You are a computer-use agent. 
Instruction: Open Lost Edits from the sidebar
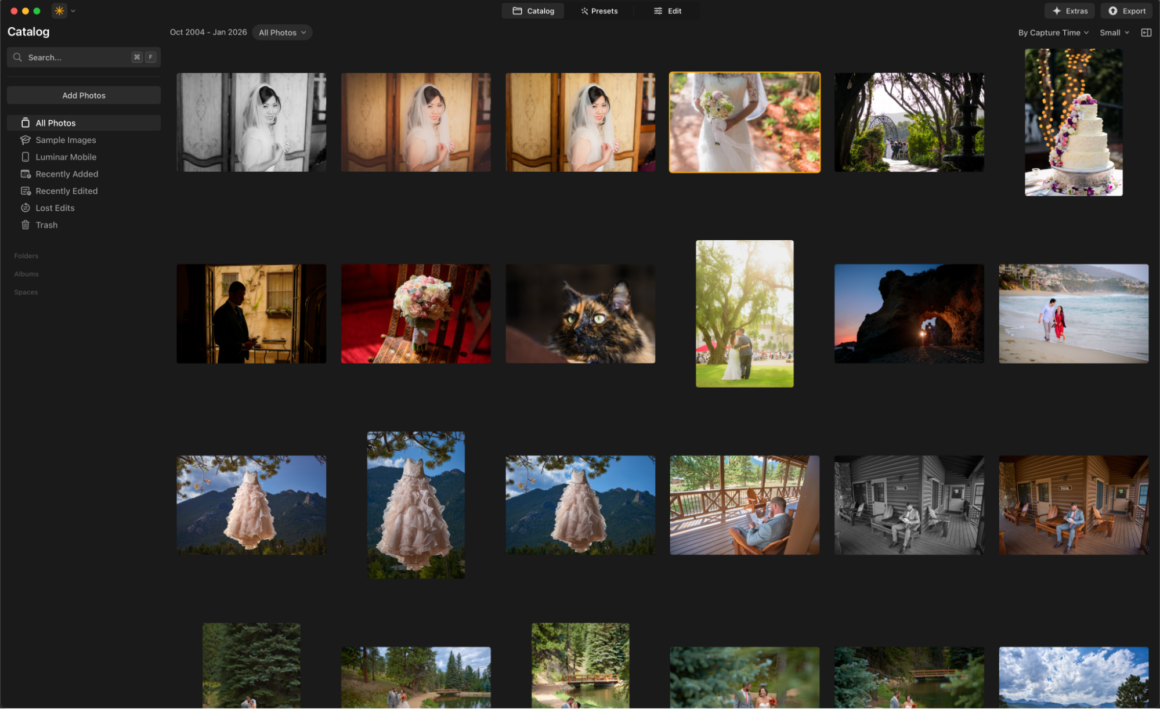coord(54,208)
